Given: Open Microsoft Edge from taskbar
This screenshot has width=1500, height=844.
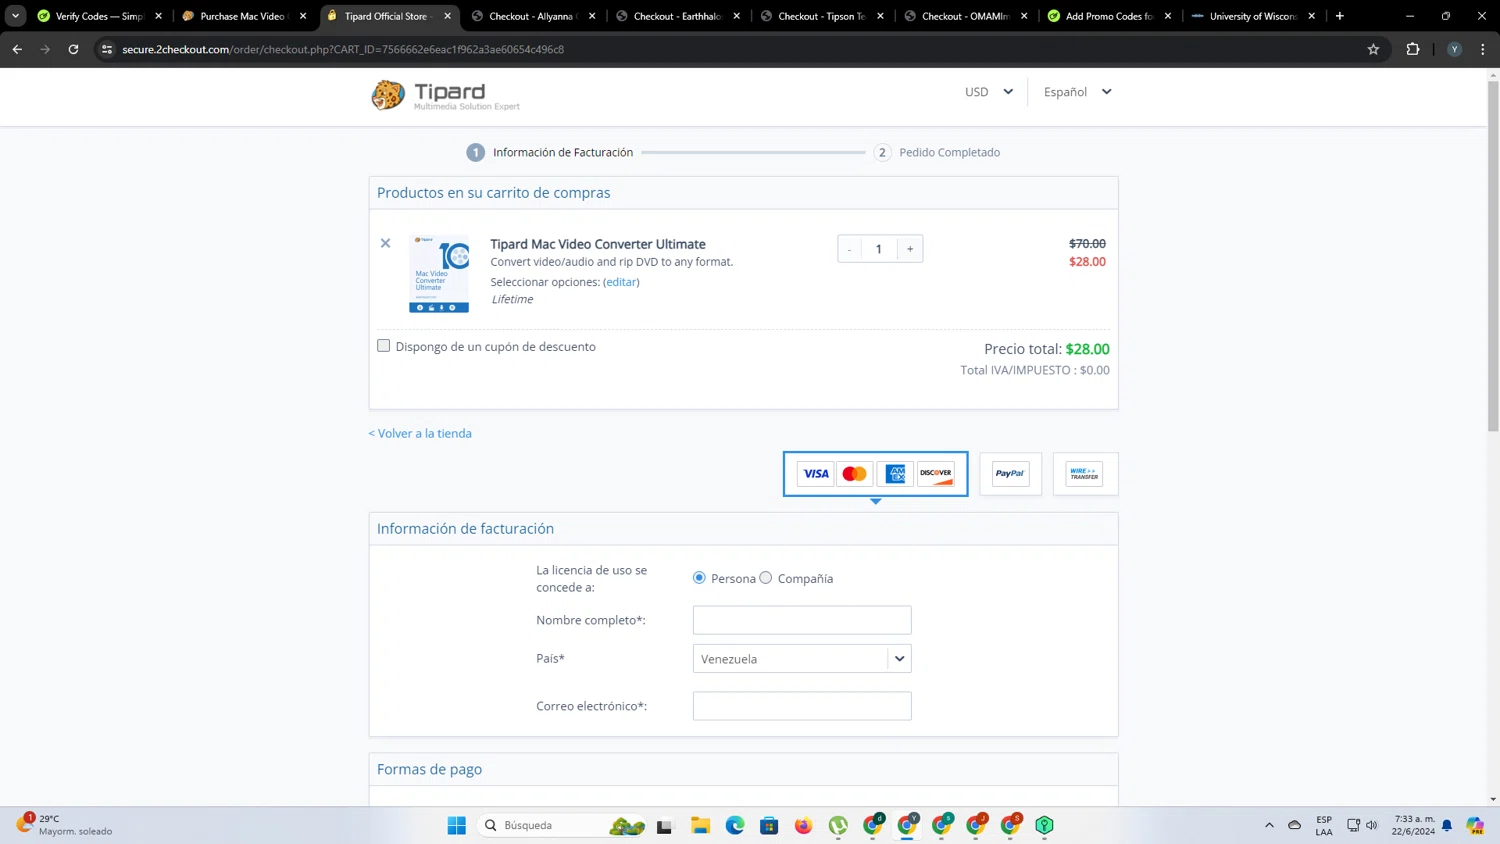Looking at the screenshot, I should [735, 825].
